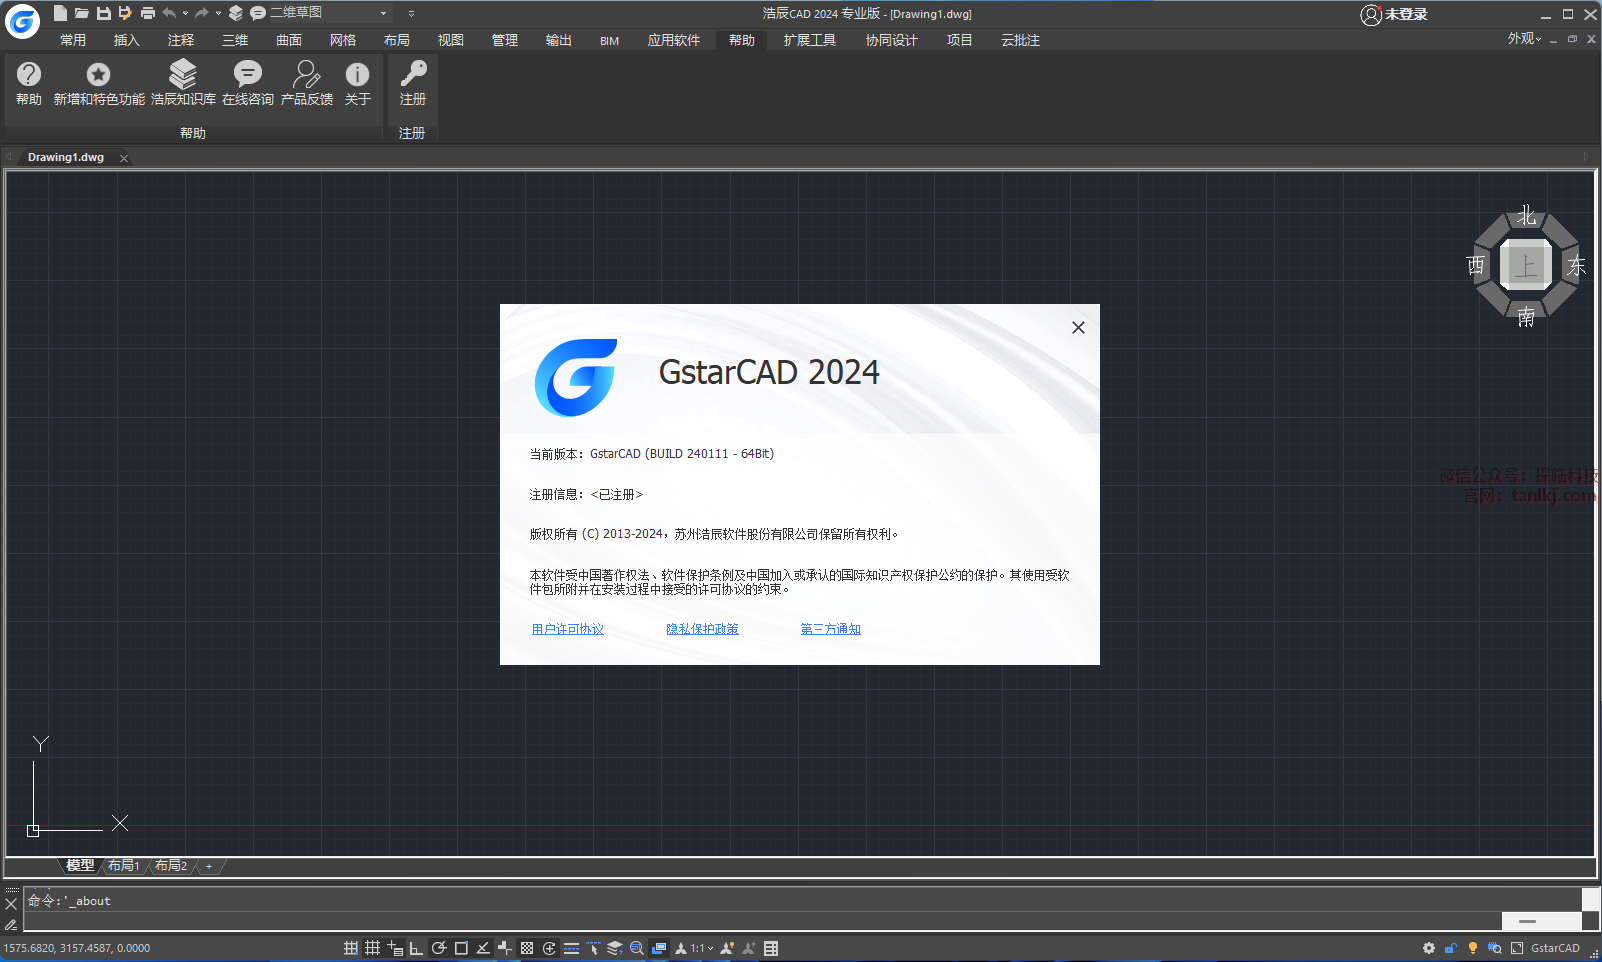This screenshot has height=962, width=1602.
Task: Open the 外观 appearance dropdown
Action: [x=1524, y=39]
